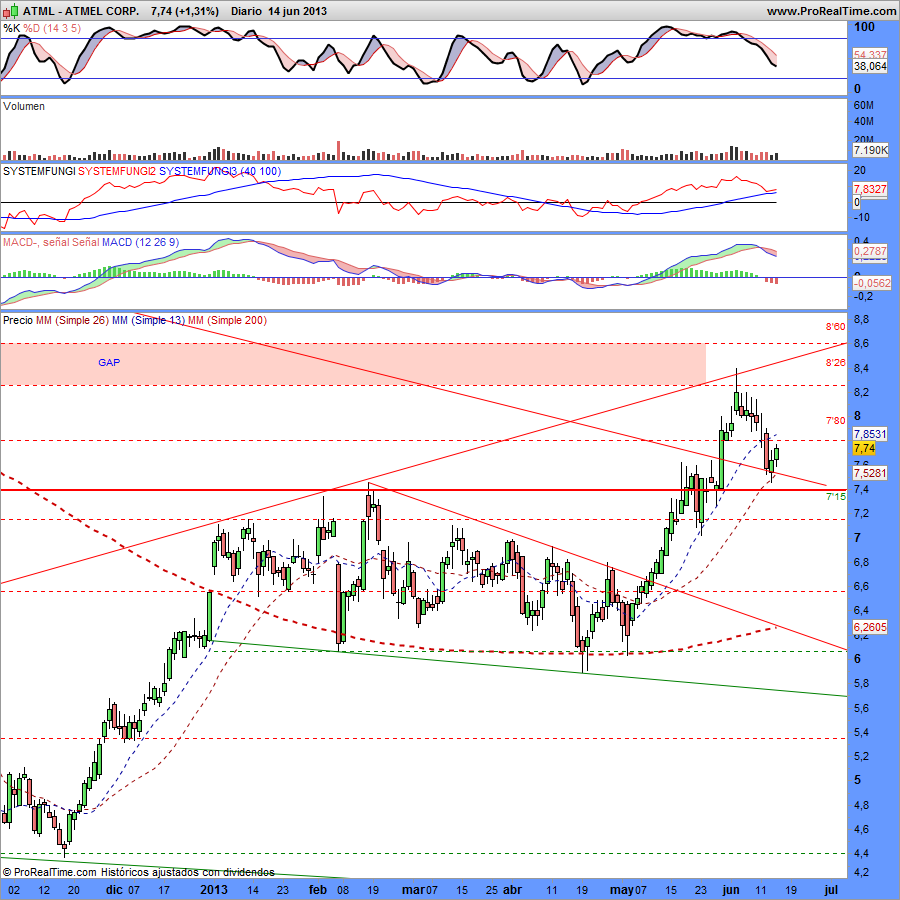Screen dimensions: 900x900
Task: Click the 8'26 resistance level annotation
Action: point(835,363)
